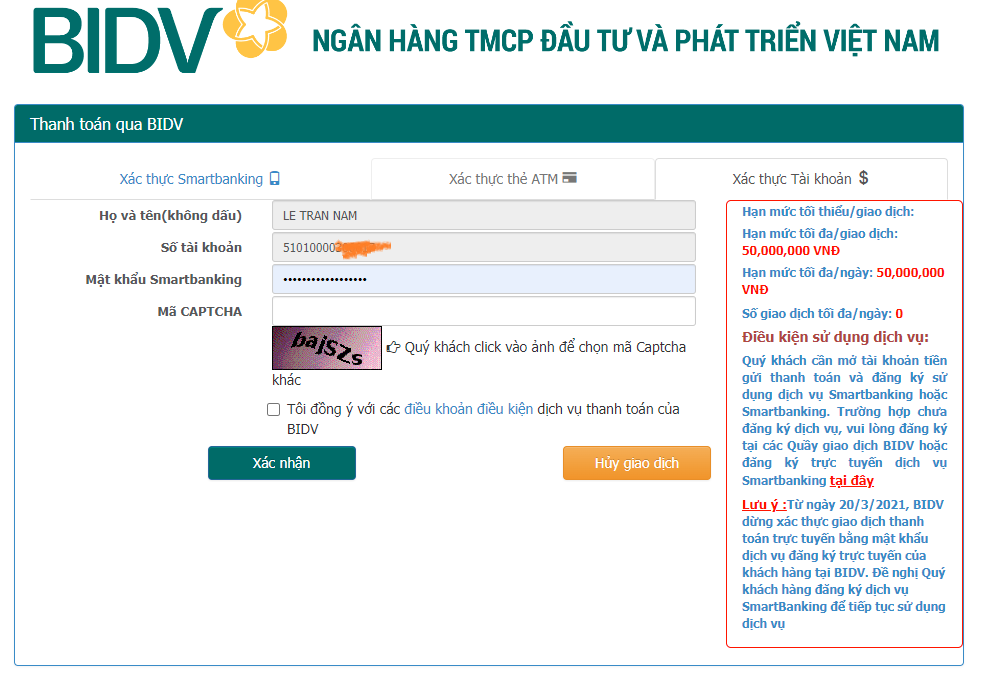The height and width of the screenshot is (678, 990).
Task: Open the điều khoản điều kiện link
Action: click(468, 409)
